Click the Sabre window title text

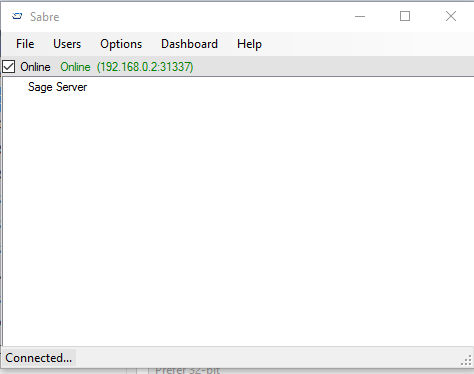click(45, 17)
